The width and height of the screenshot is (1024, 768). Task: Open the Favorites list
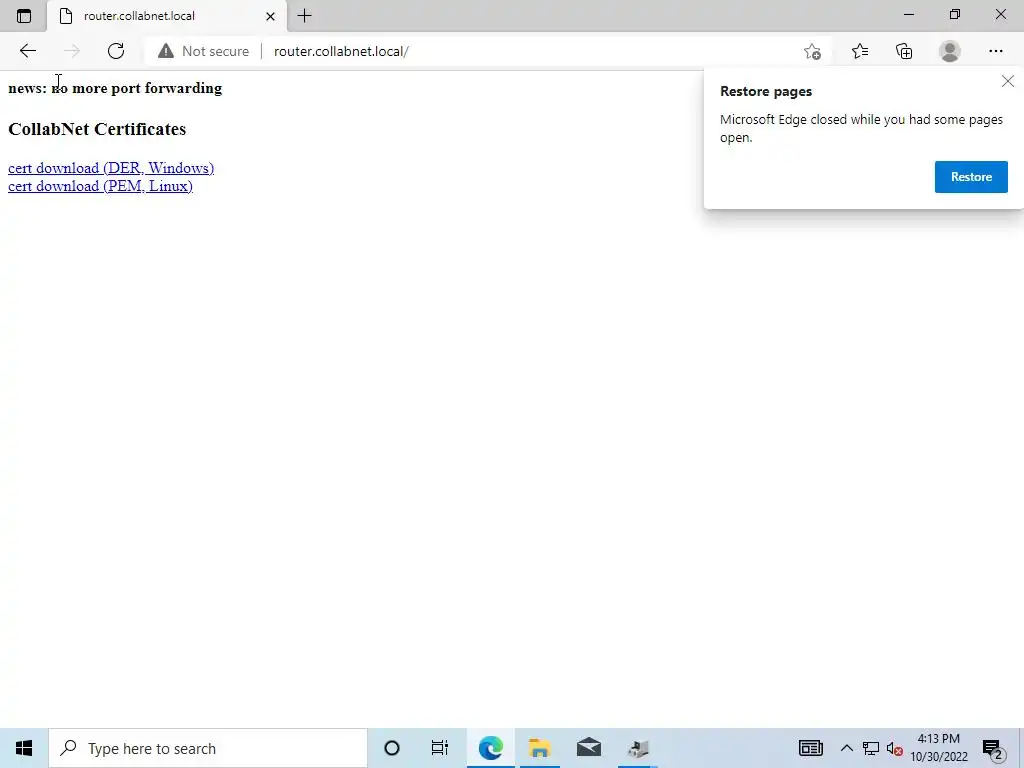click(860, 51)
